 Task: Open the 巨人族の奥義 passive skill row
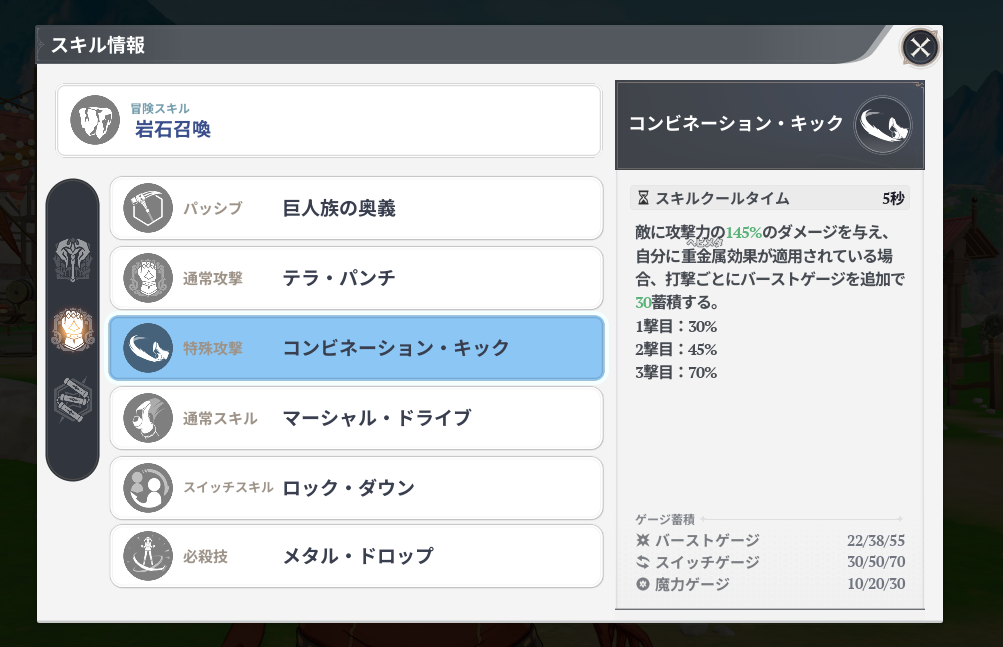point(355,208)
